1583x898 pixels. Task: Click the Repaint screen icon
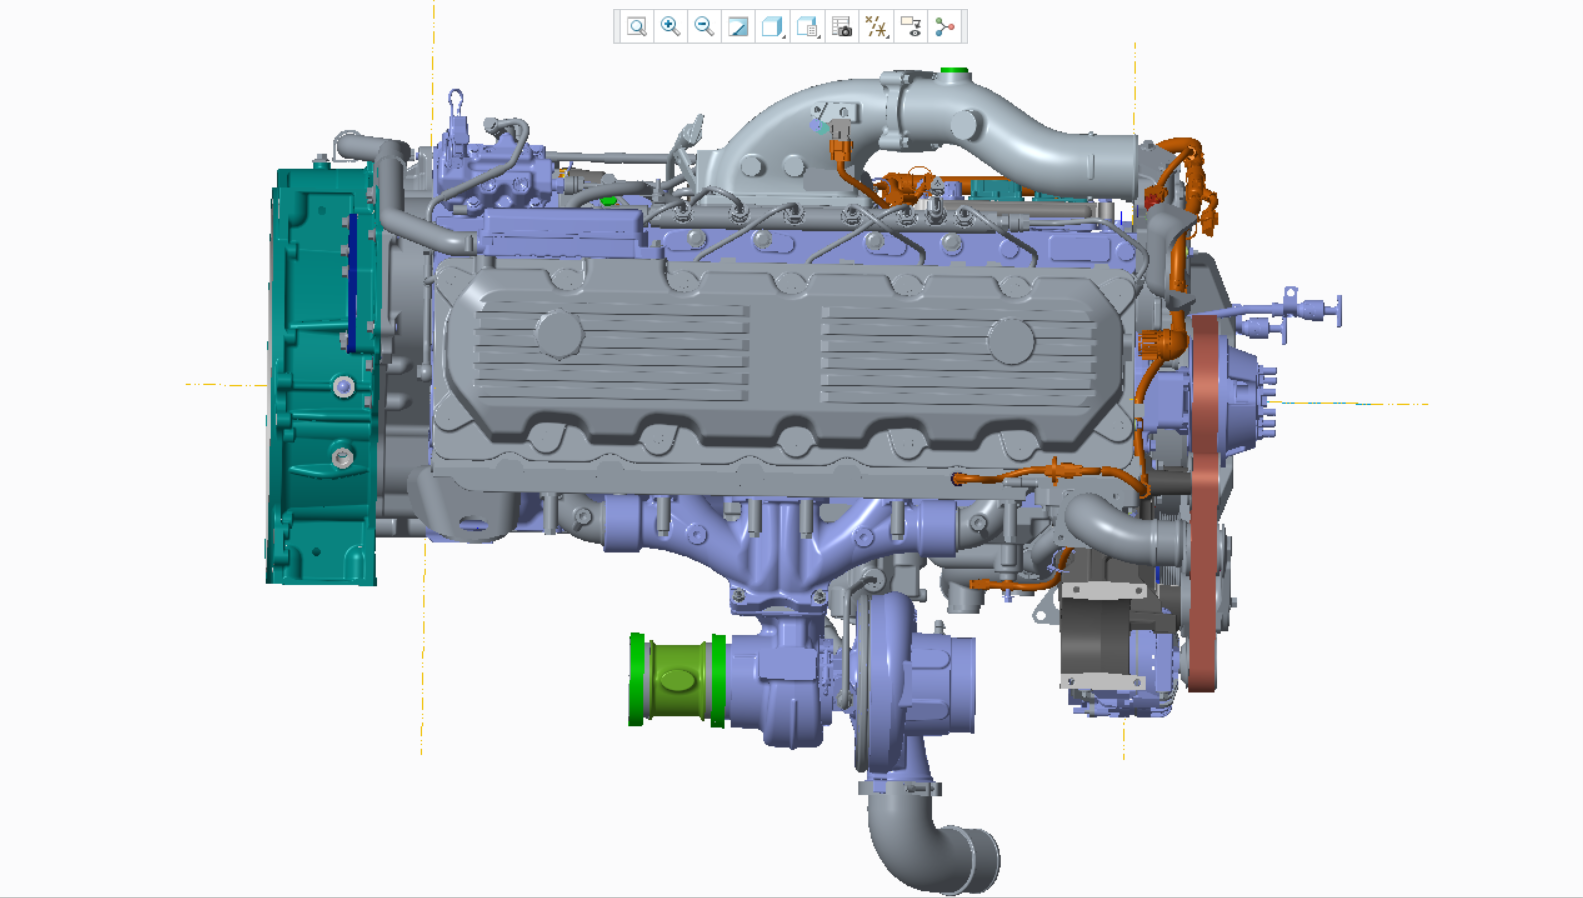[739, 27]
